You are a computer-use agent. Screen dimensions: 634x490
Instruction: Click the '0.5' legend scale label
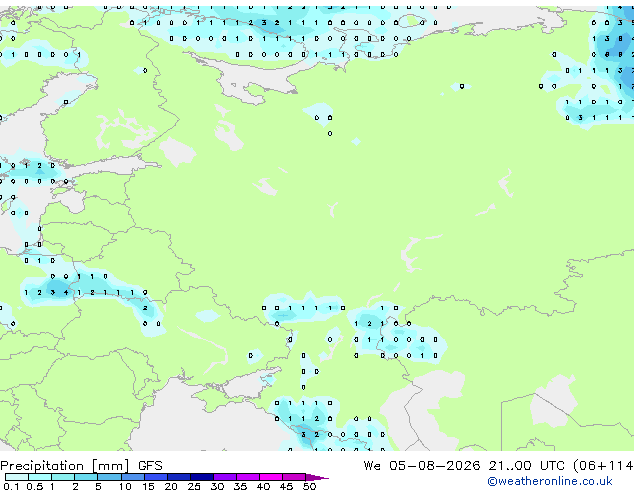click(35, 486)
